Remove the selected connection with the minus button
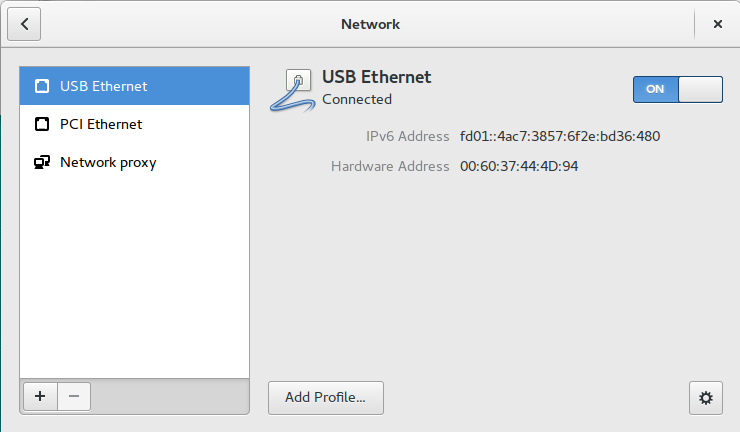 coord(74,395)
